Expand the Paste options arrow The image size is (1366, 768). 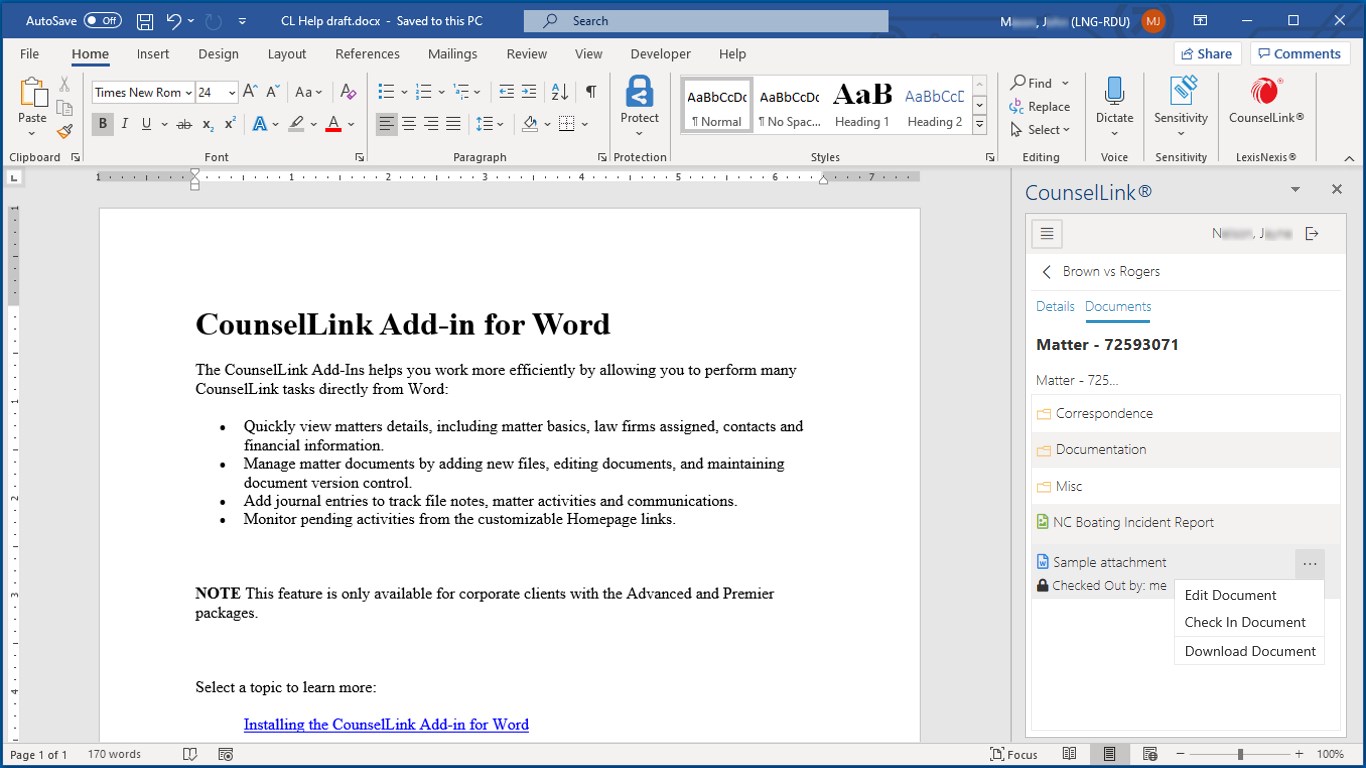pos(33,133)
